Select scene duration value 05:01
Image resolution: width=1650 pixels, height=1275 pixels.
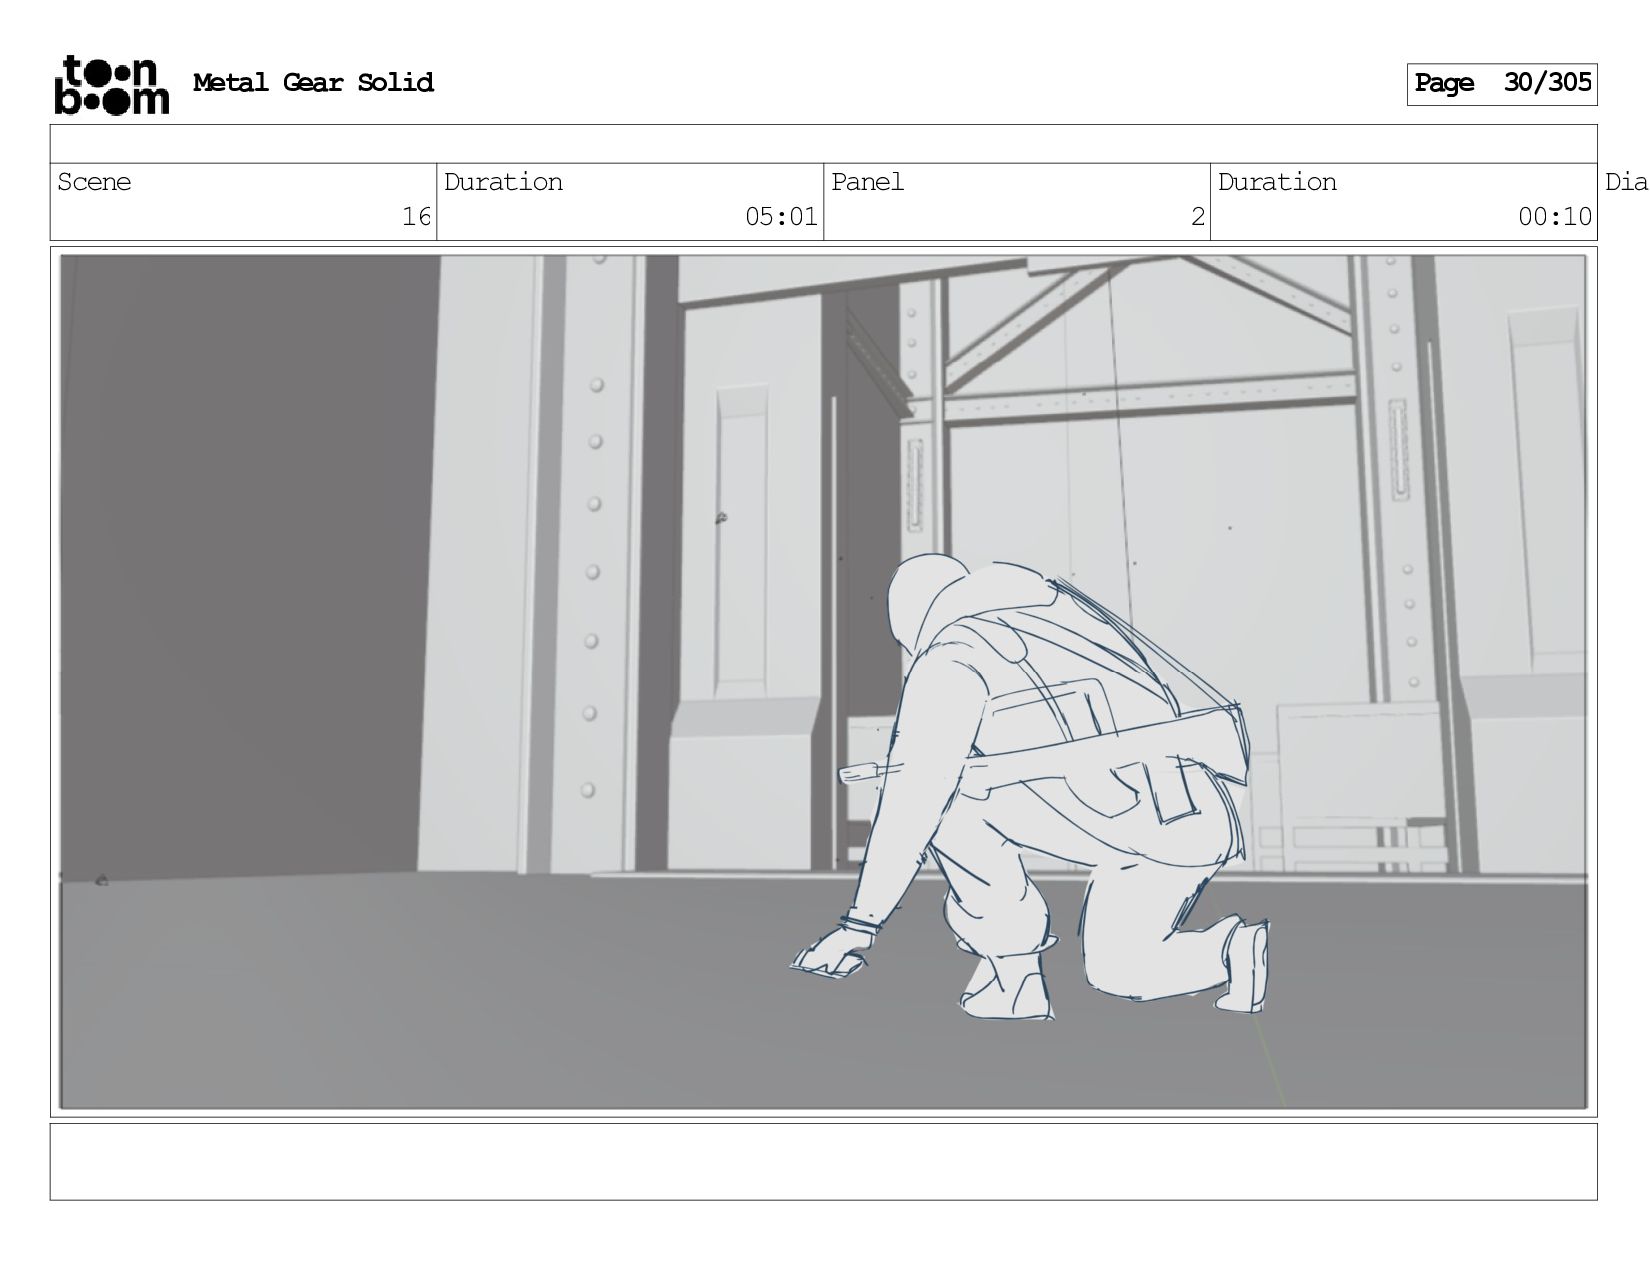coord(781,217)
